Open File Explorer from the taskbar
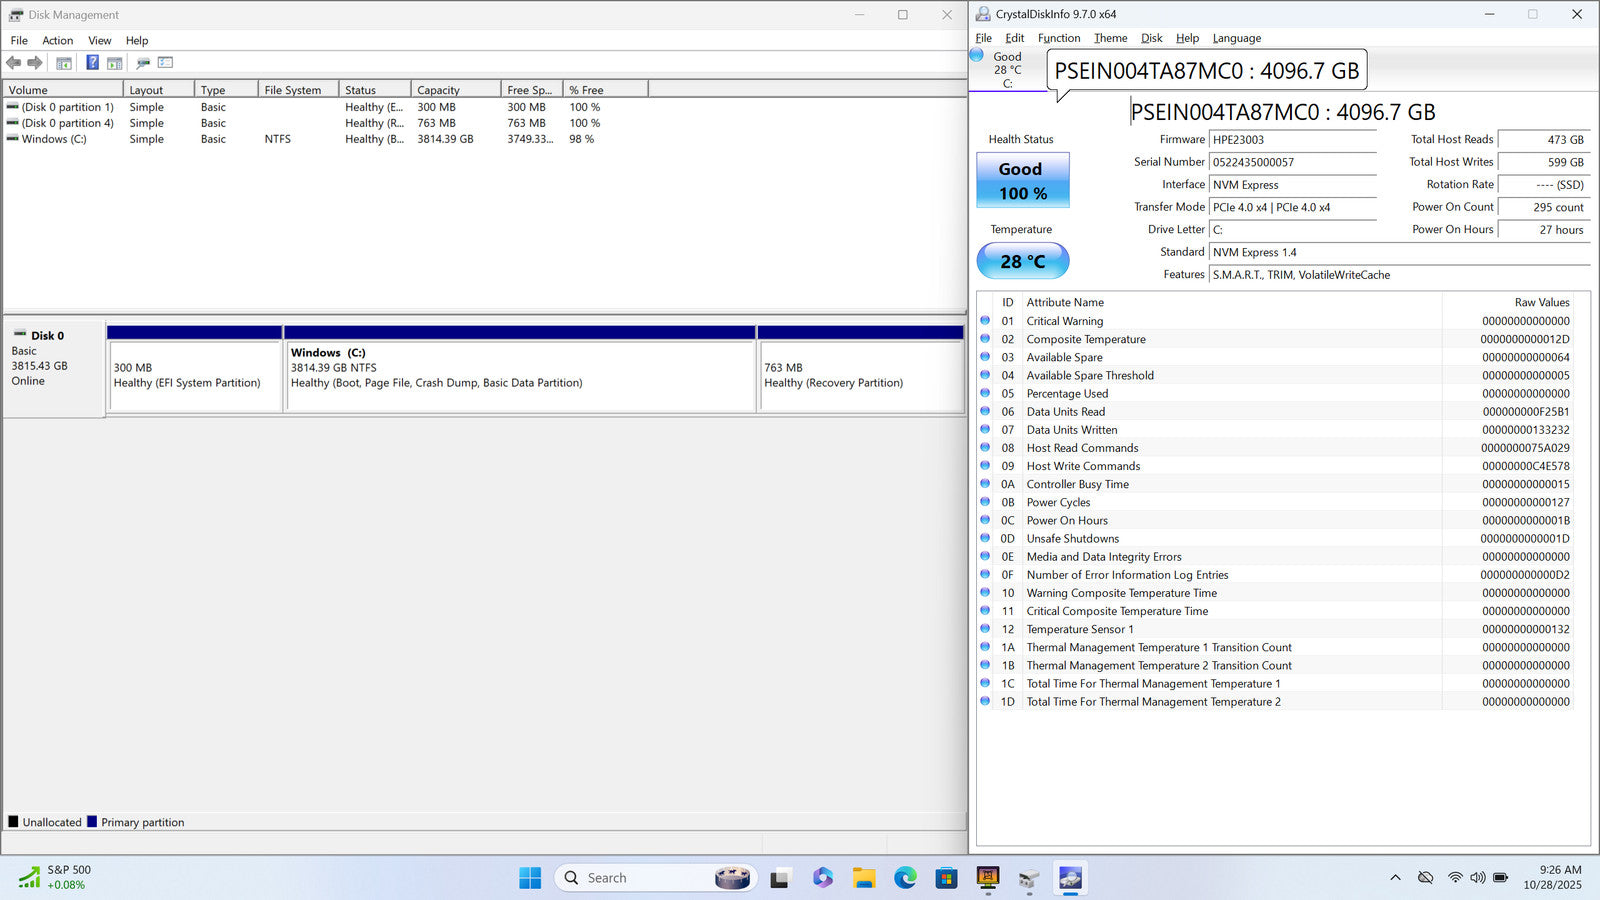This screenshot has height=900, width=1600. click(864, 878)
